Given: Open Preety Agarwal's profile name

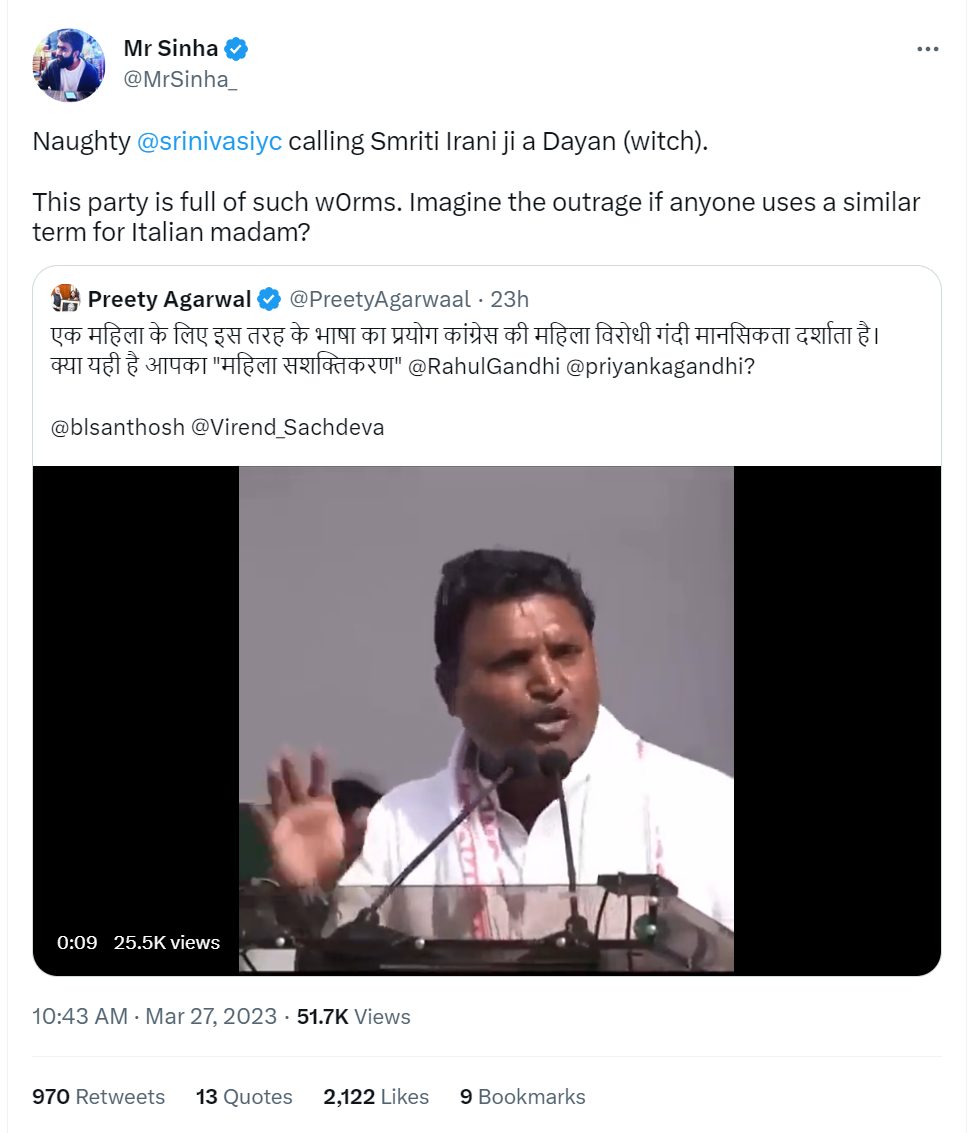Looking at the screenshot, I should 169,299.
